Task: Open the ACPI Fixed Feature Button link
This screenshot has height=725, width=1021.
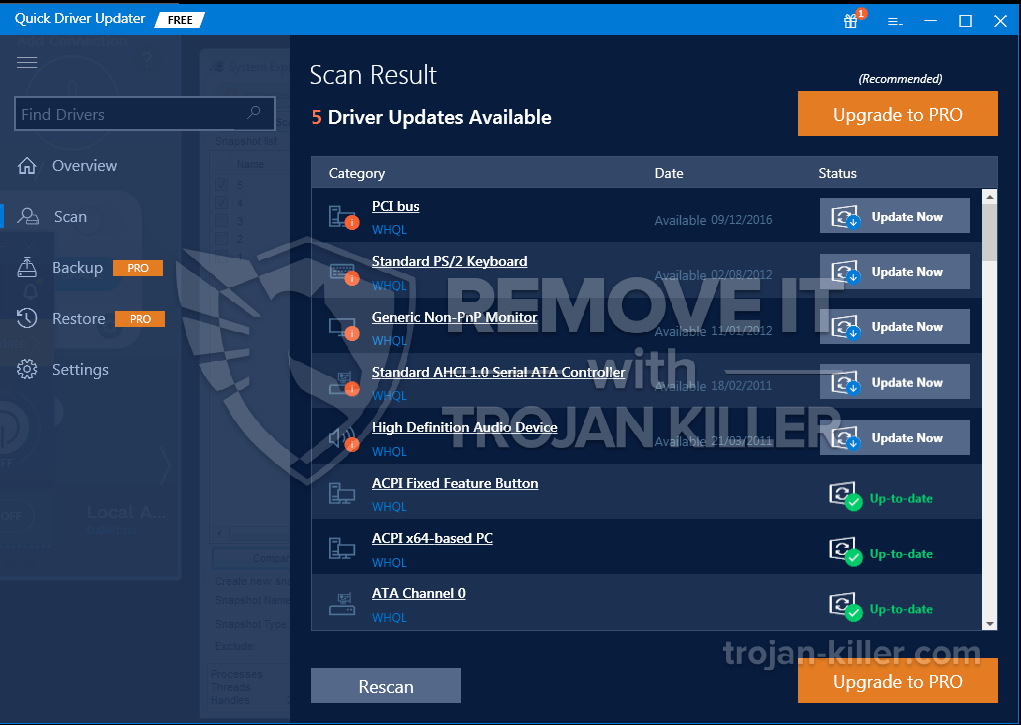Action: coord(455,483)
